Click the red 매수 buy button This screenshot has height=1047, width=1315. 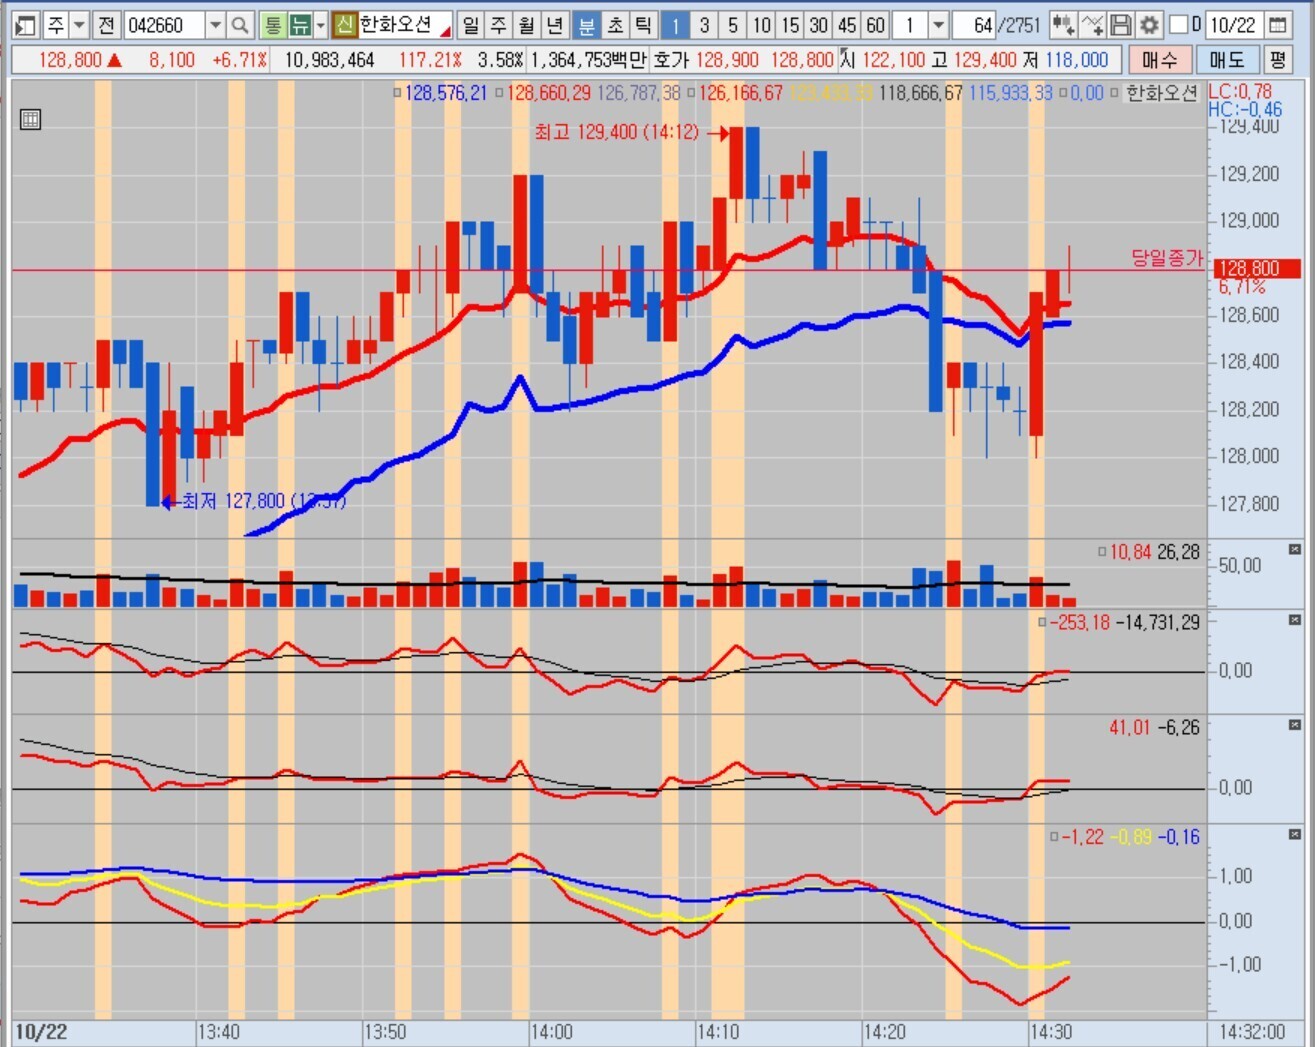coord(1160,60)
